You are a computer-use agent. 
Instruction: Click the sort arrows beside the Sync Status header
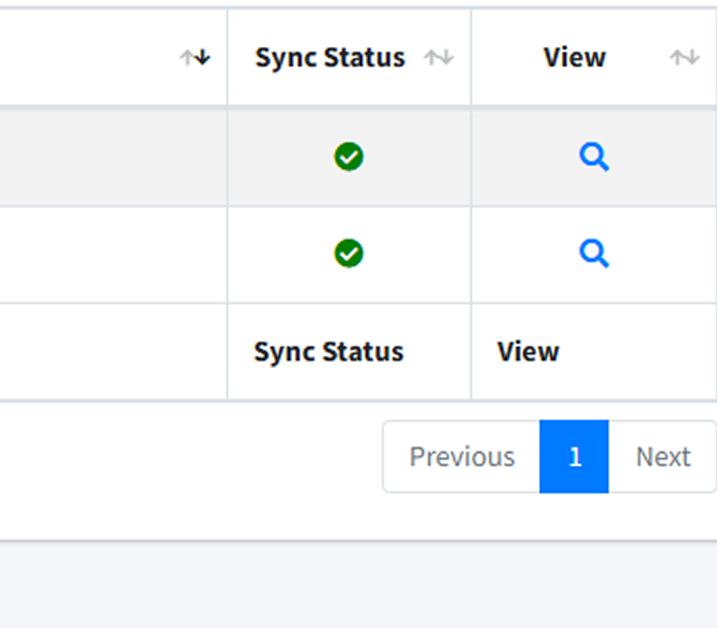[x=439, y=58]
